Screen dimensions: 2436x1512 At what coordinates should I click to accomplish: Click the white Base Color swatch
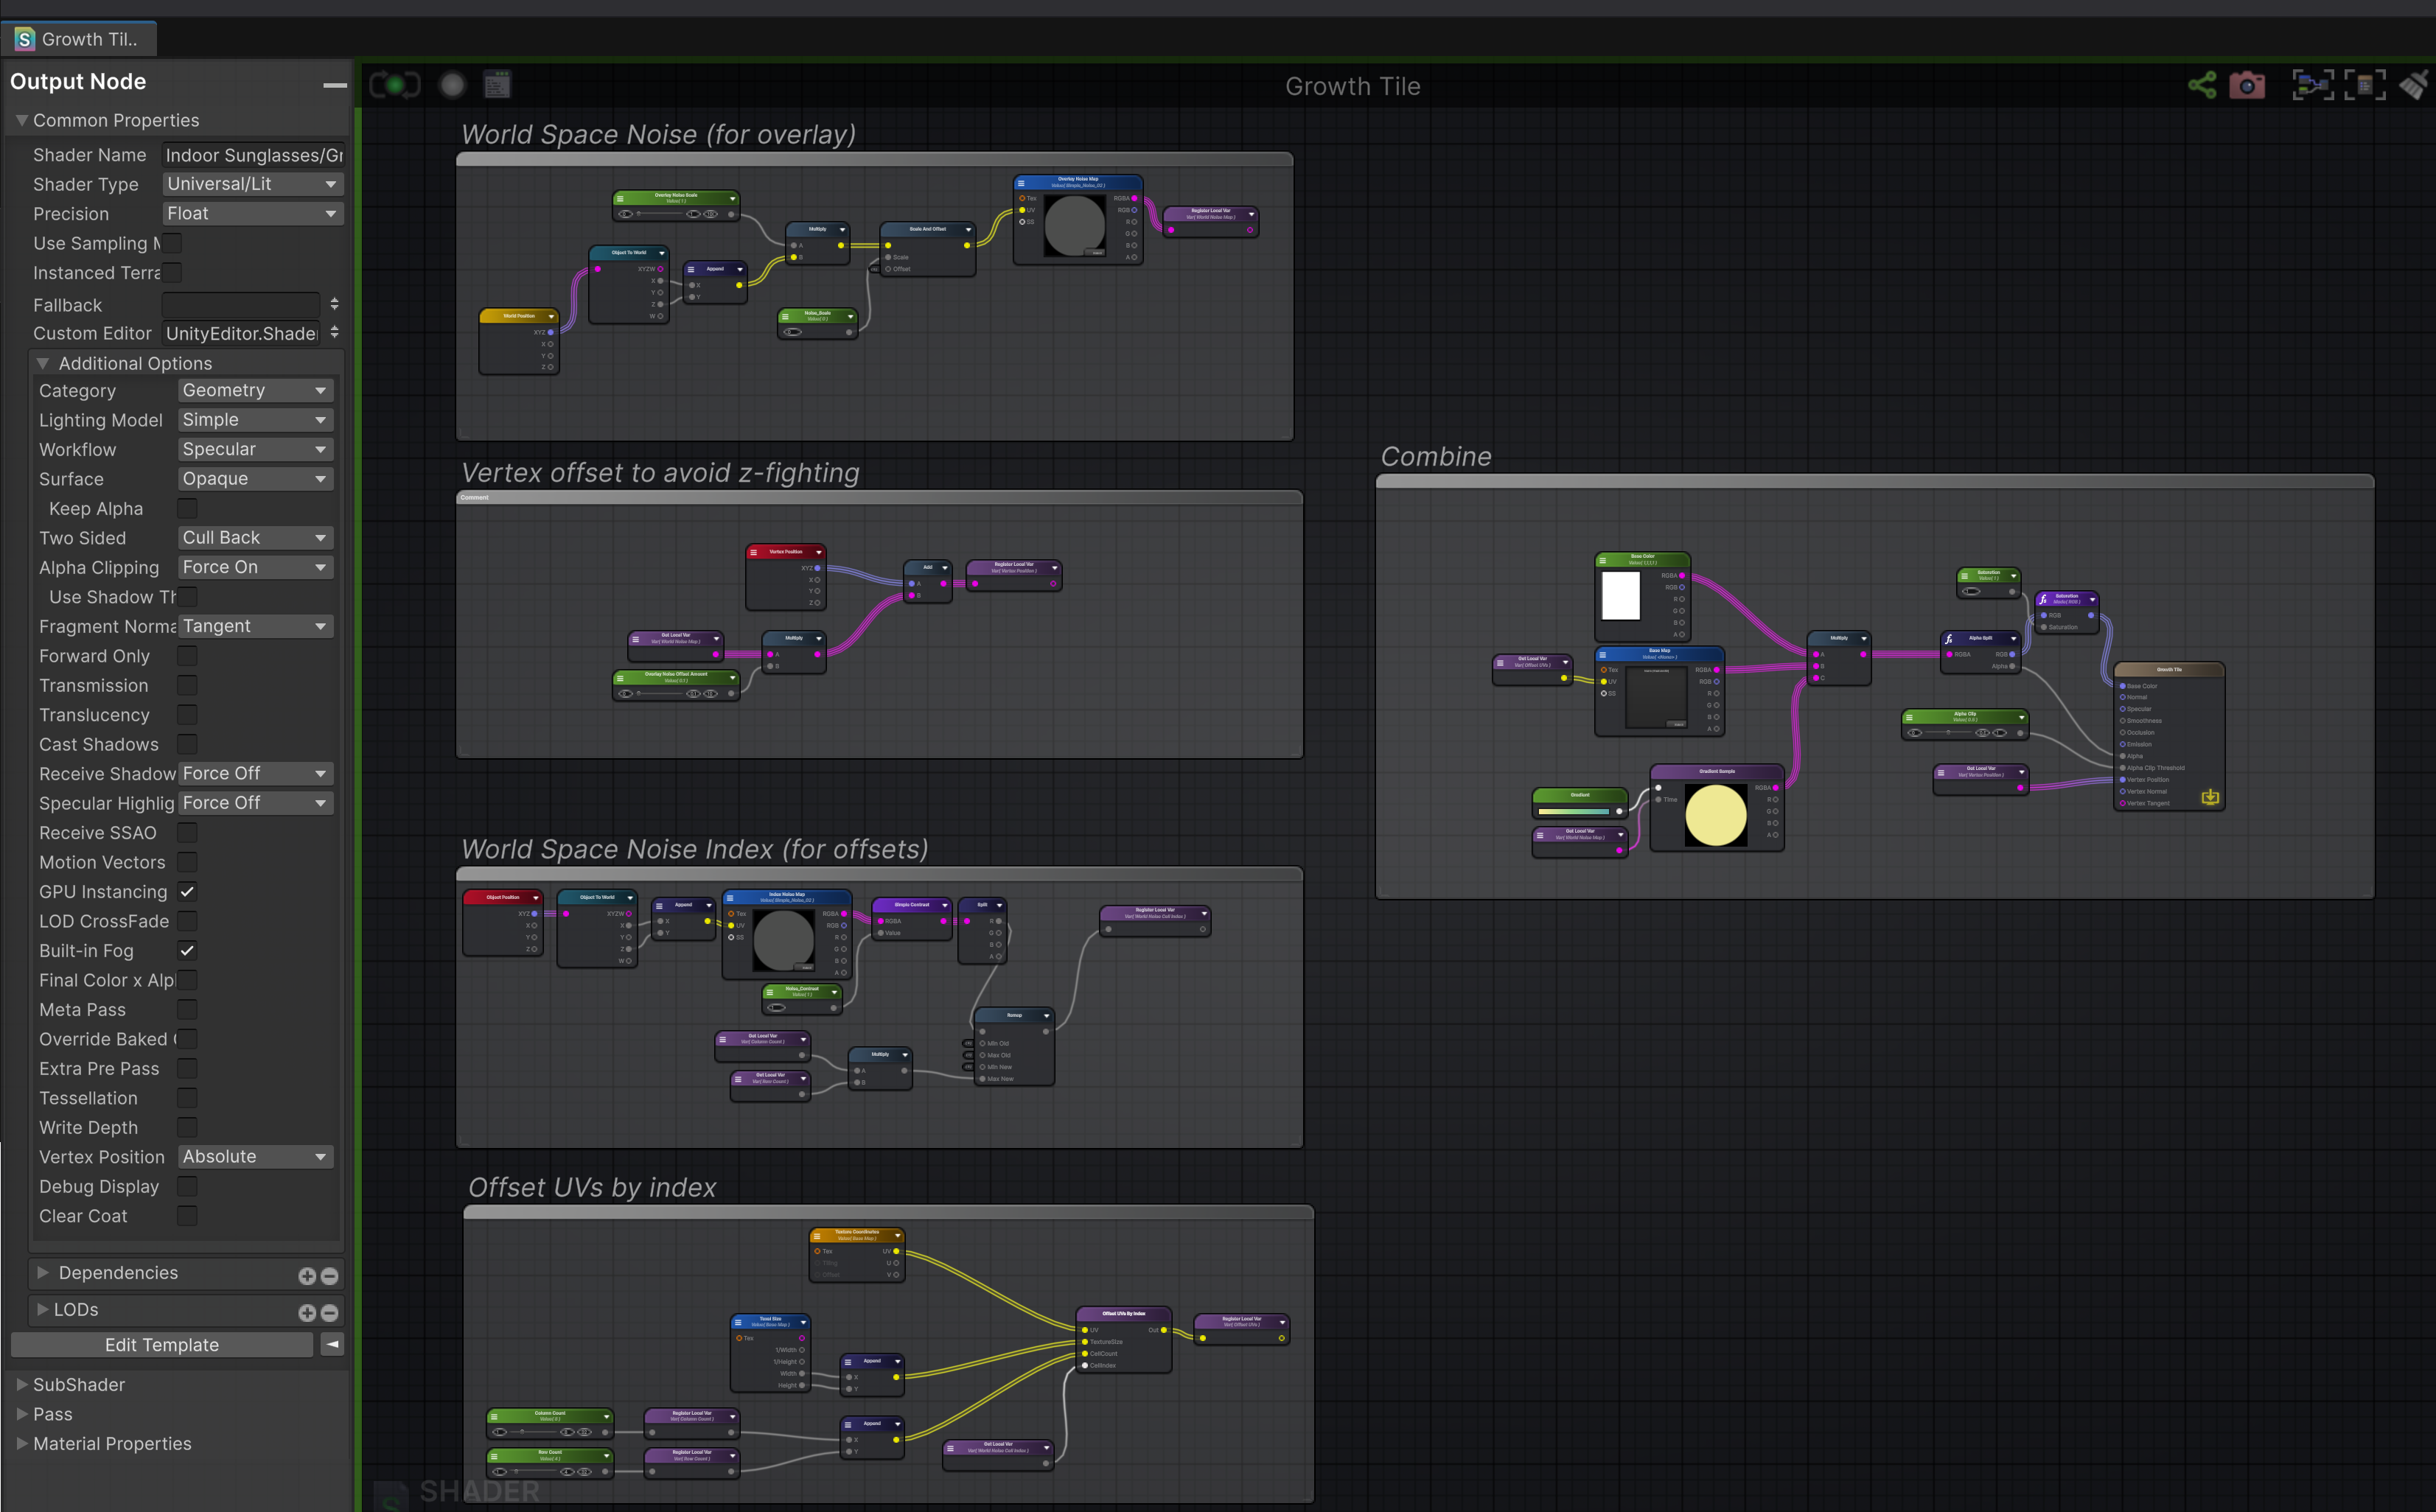pyautogui.click(x=1620, y=596)
